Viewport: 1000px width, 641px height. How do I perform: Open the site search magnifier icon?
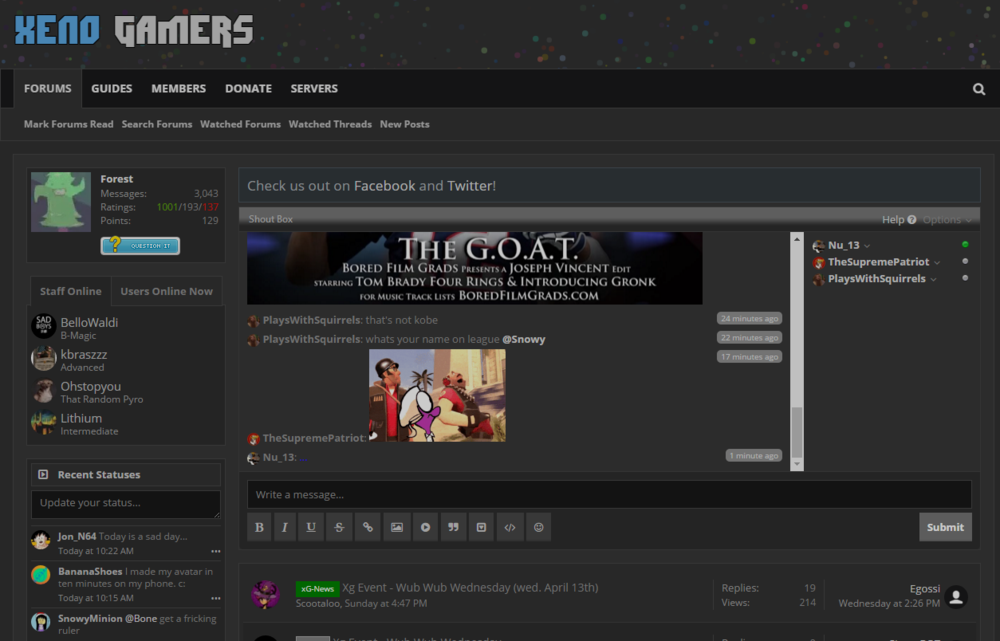pos(978,89)
